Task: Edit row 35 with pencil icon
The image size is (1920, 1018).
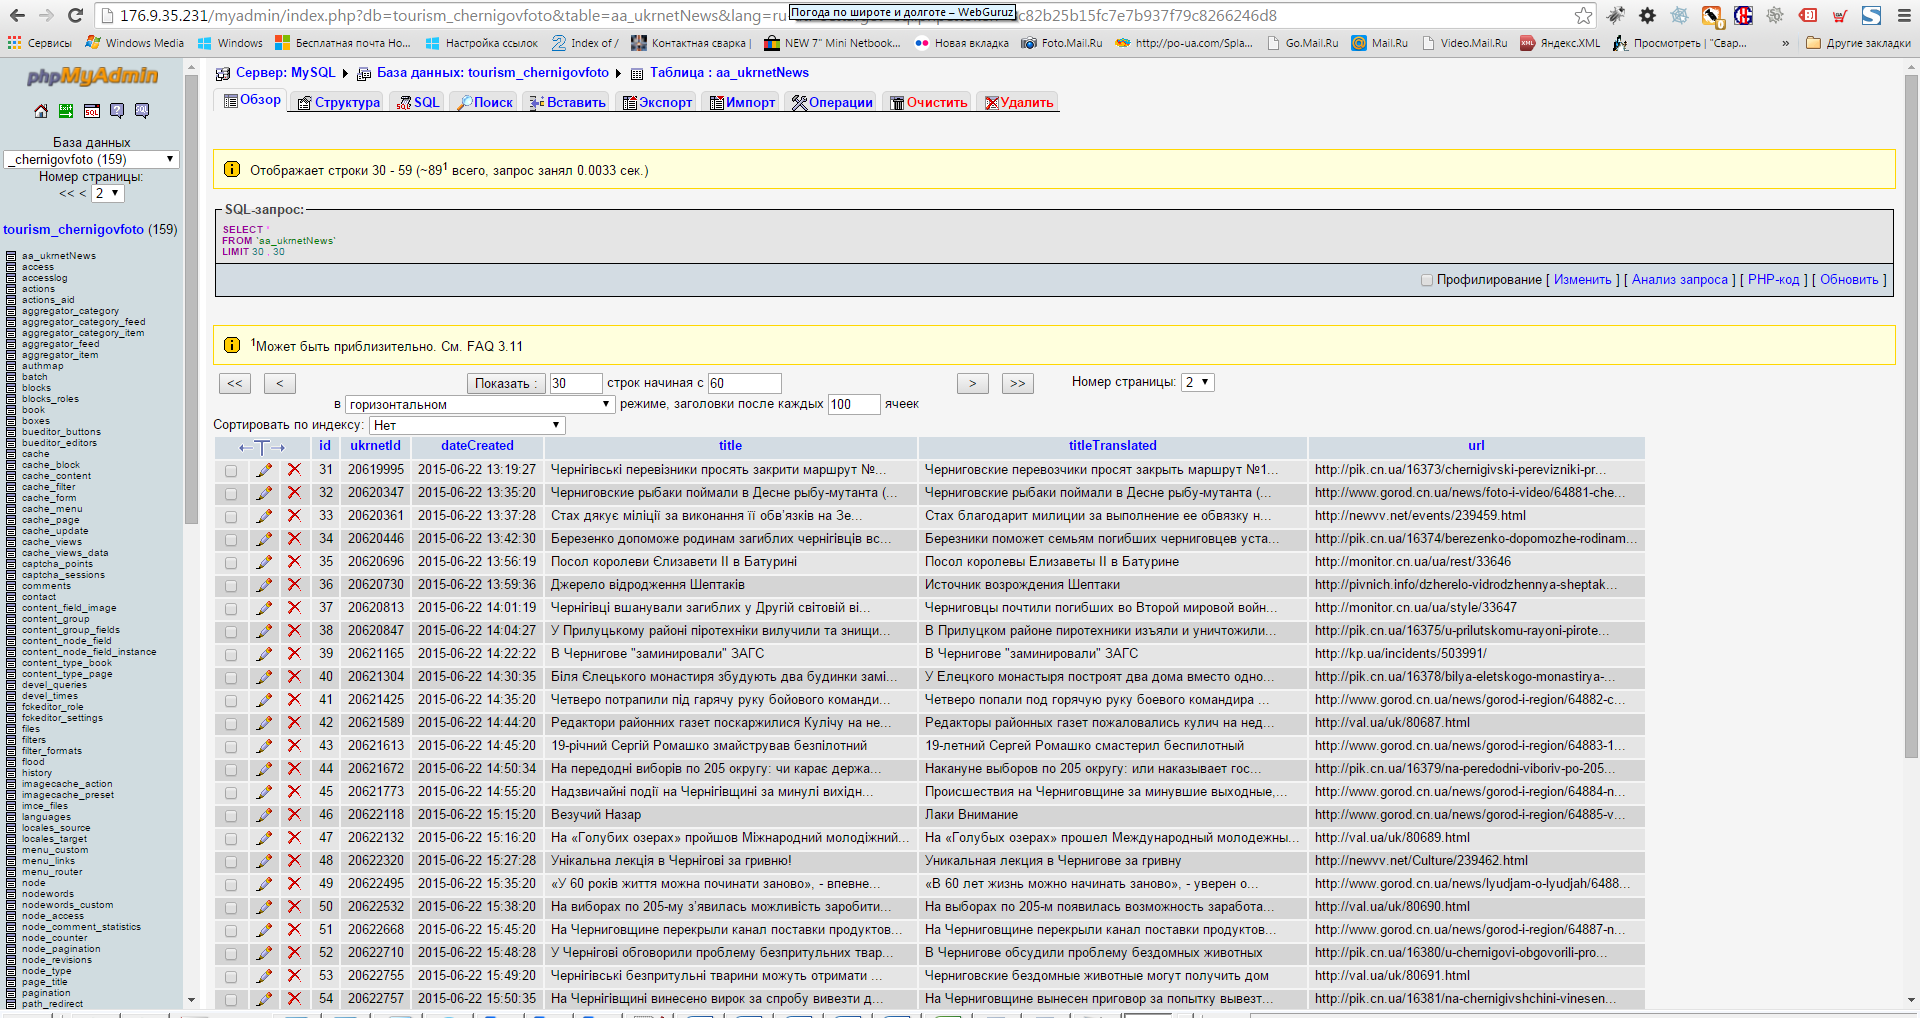Action: [x=264, y=562]
